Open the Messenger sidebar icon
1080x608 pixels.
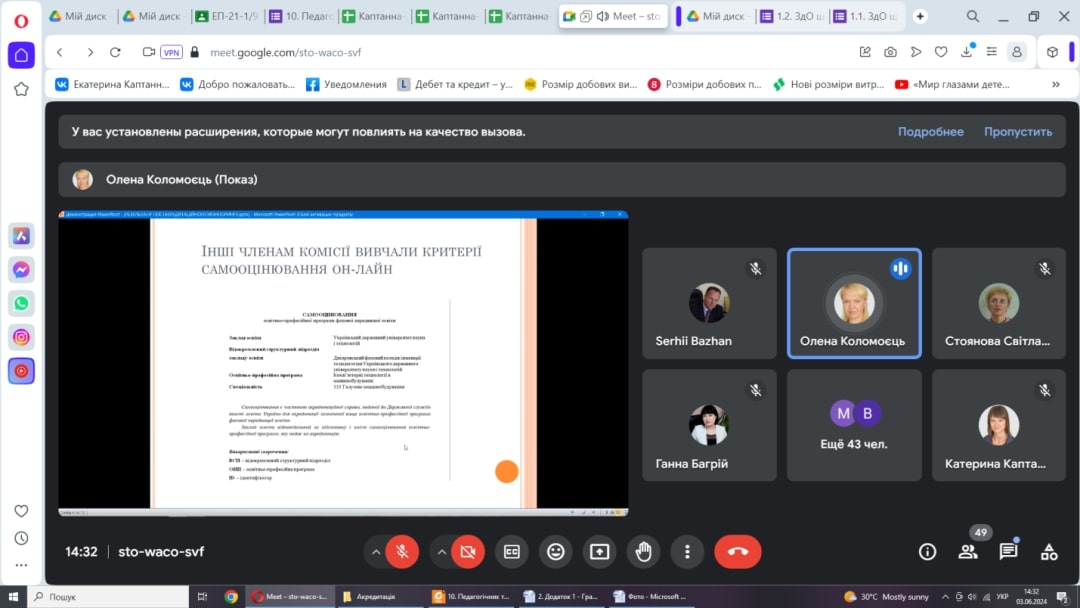coord(21,270)
